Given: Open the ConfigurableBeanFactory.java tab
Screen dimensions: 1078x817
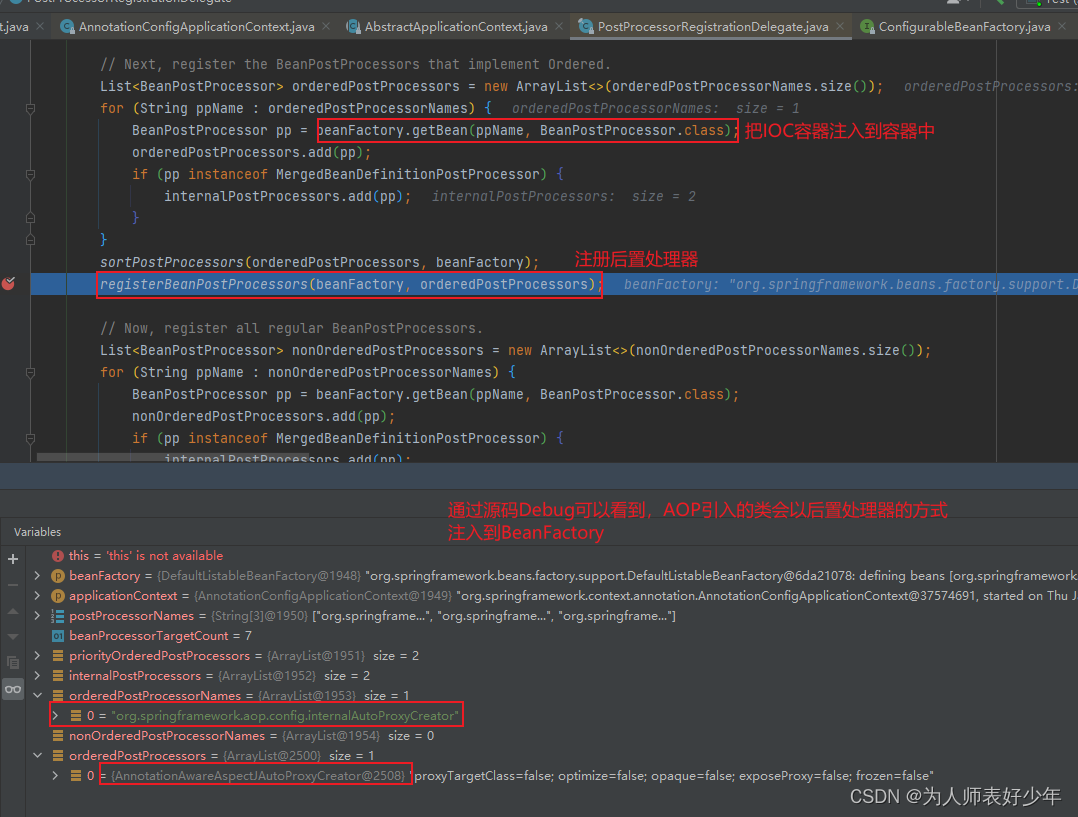Looking at the screenshot, I should pos(965,27).
